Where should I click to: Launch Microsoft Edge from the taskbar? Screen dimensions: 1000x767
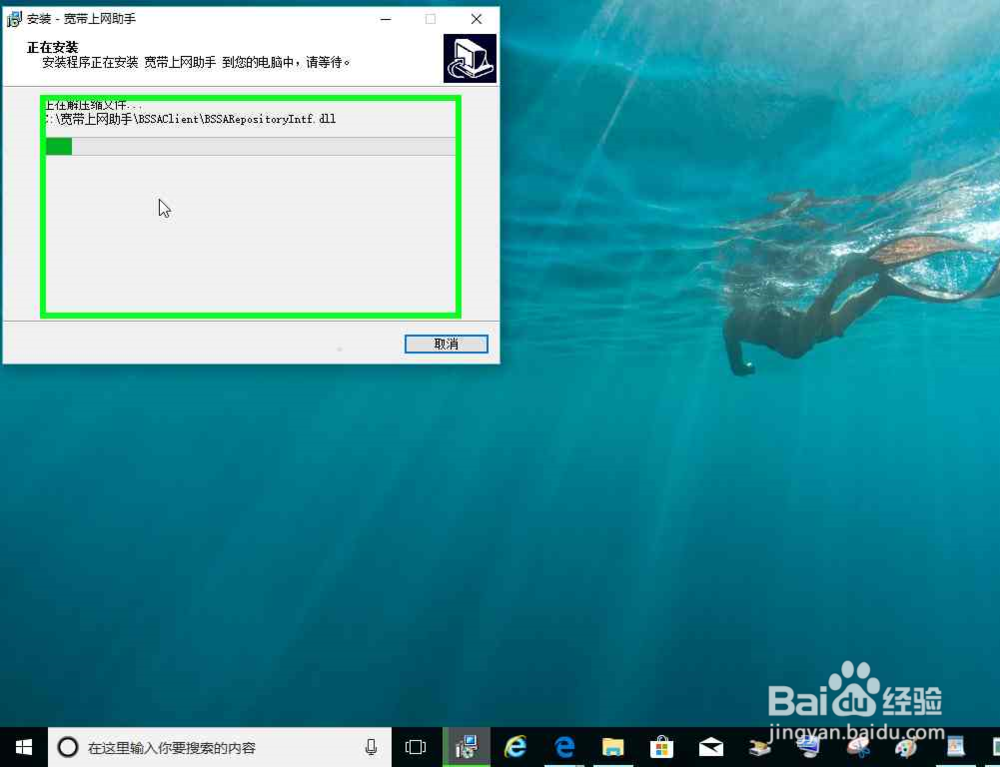click(564, 747)
